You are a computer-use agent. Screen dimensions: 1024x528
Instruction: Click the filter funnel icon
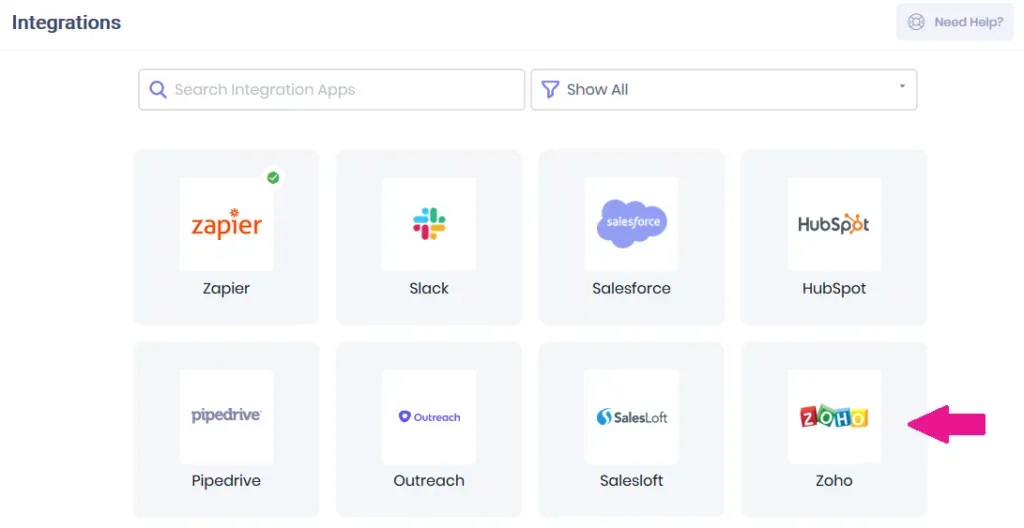[x=550, y=90]
